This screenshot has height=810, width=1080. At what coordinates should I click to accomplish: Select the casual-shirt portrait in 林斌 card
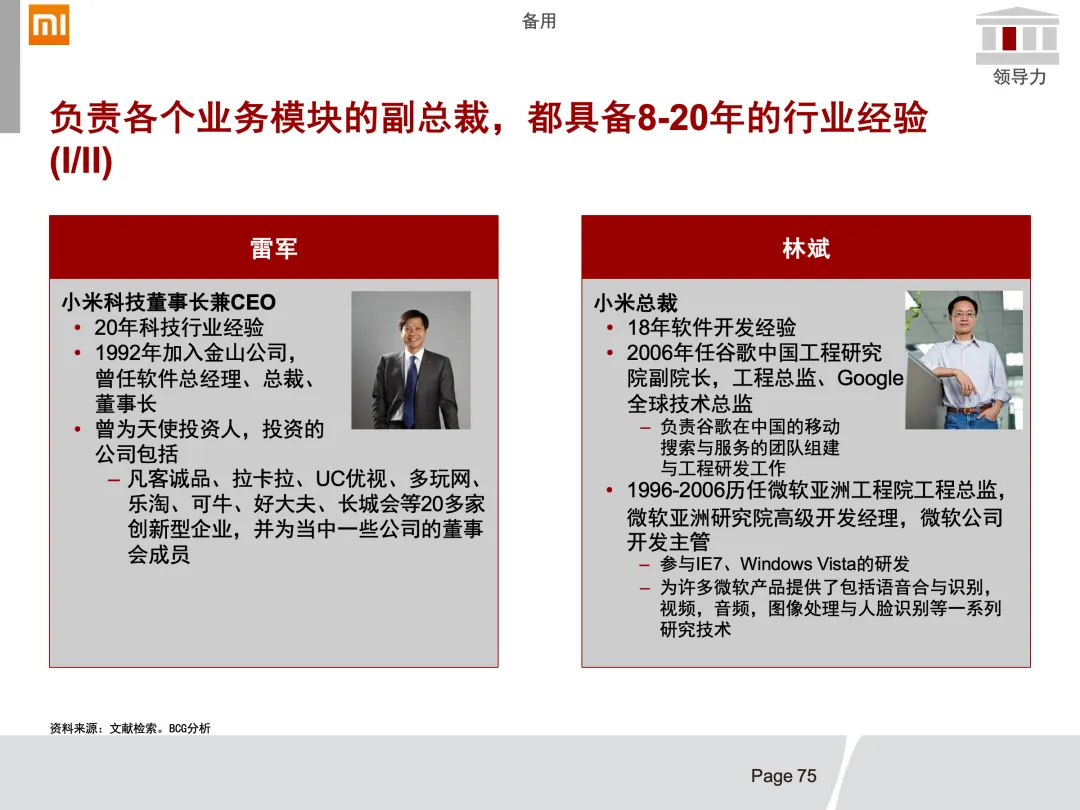(x=964, y=360)
